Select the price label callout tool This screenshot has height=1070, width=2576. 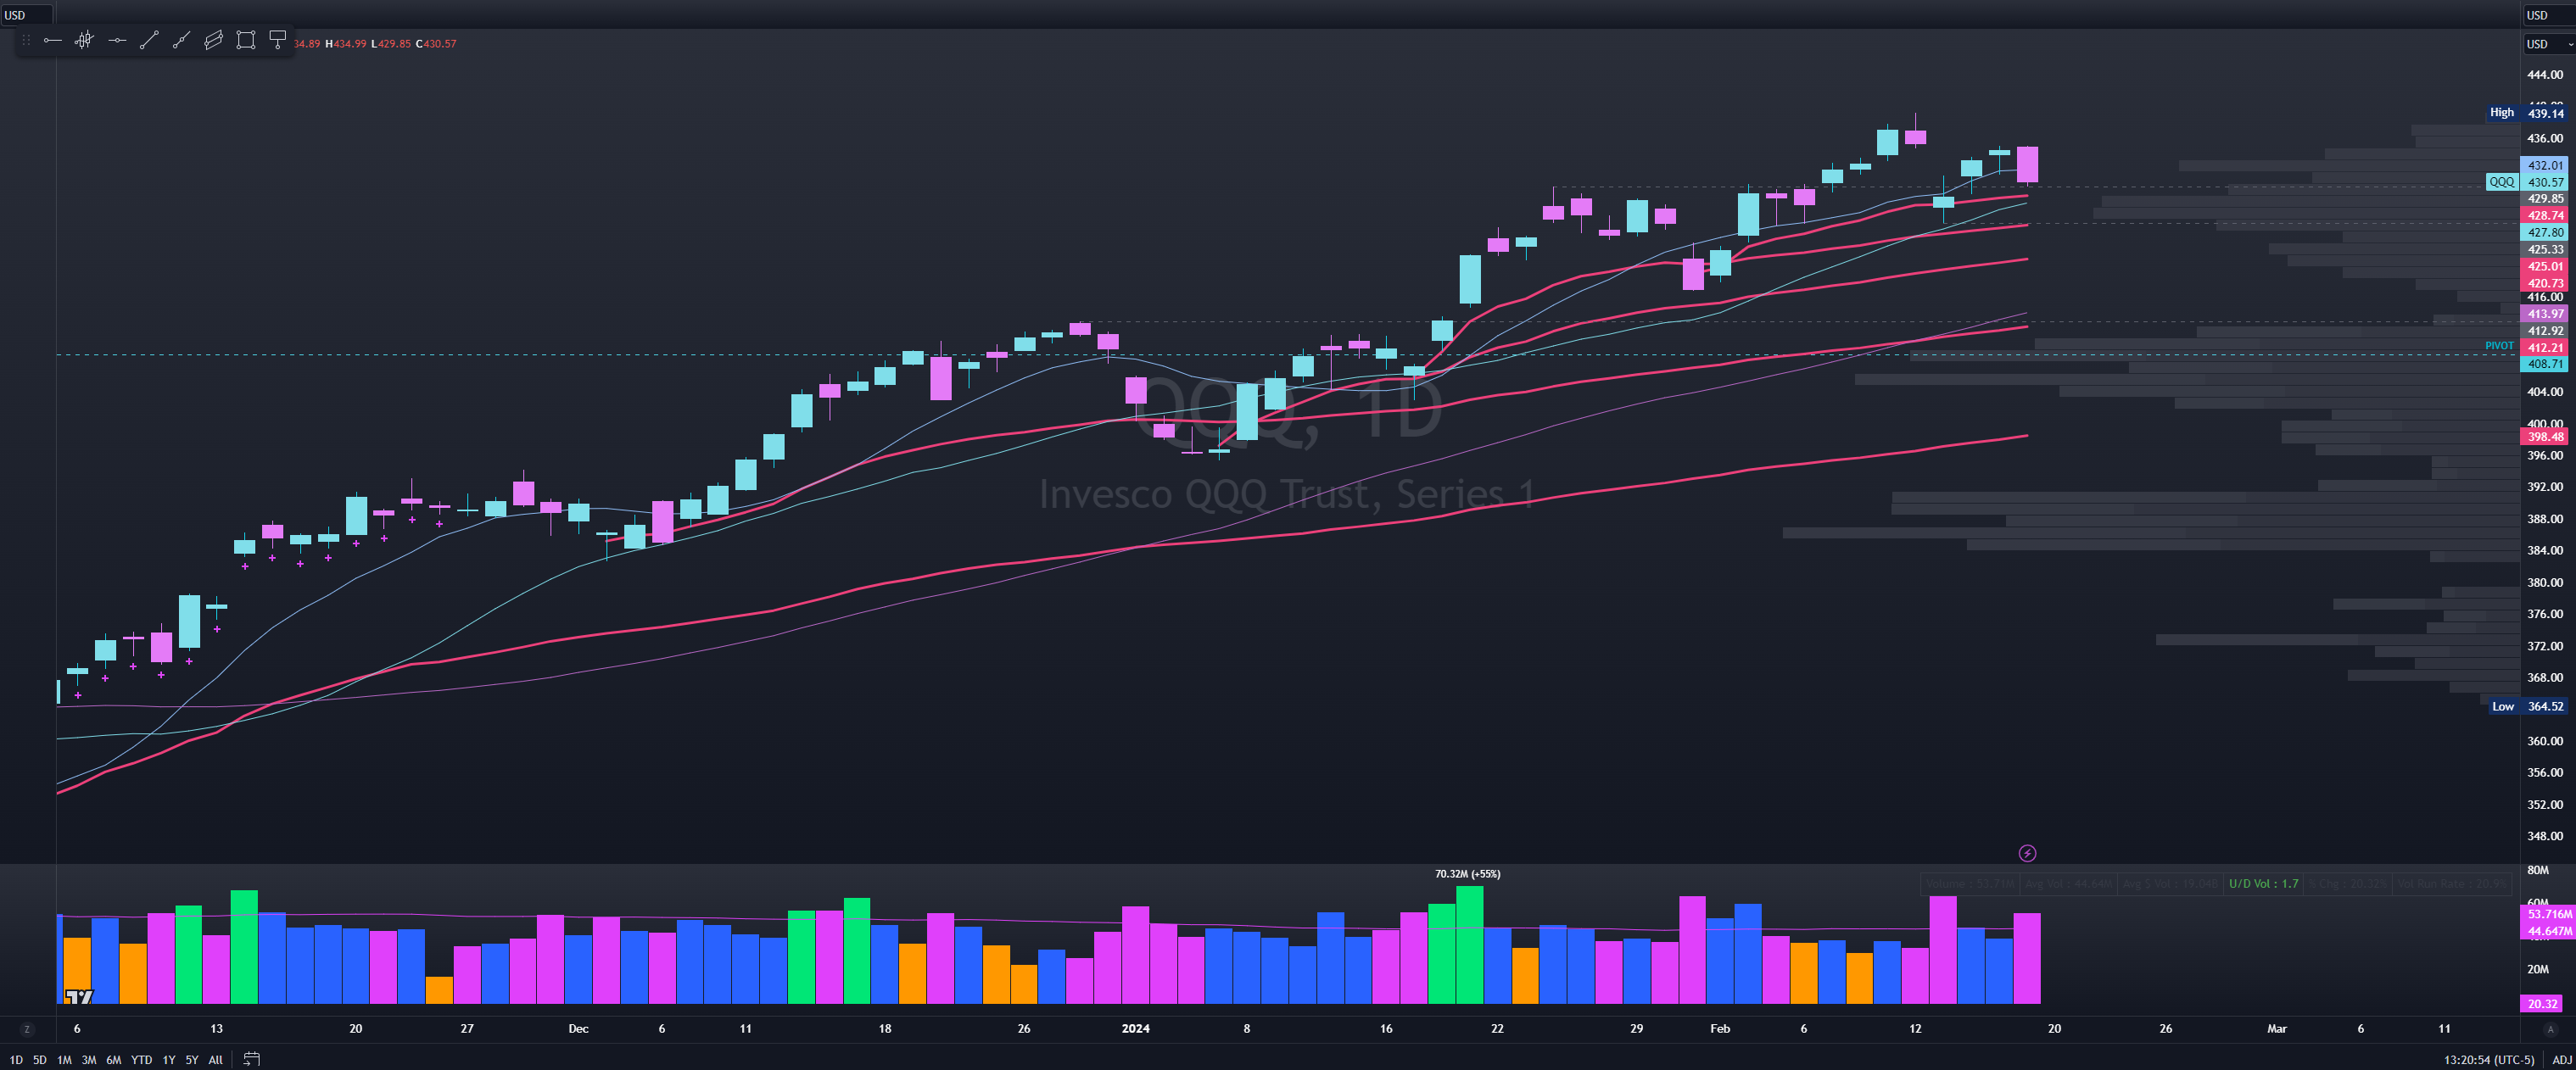278,40
